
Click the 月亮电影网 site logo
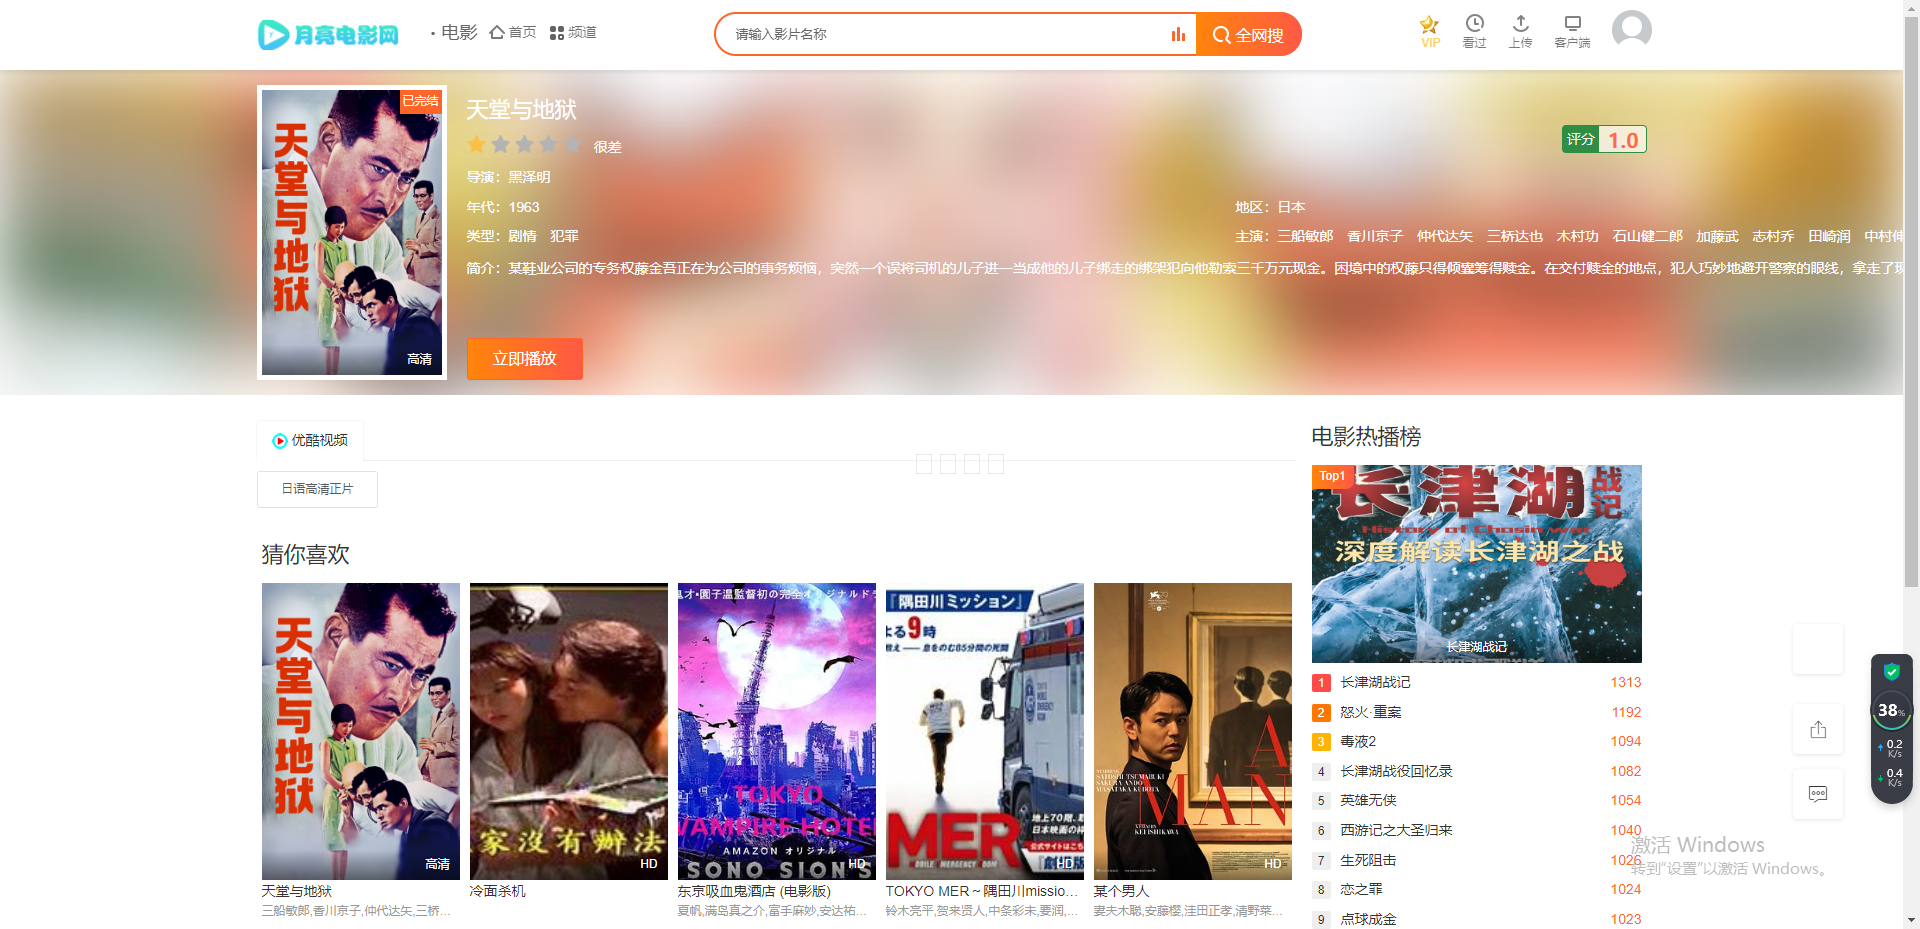(x=328, y=35)
